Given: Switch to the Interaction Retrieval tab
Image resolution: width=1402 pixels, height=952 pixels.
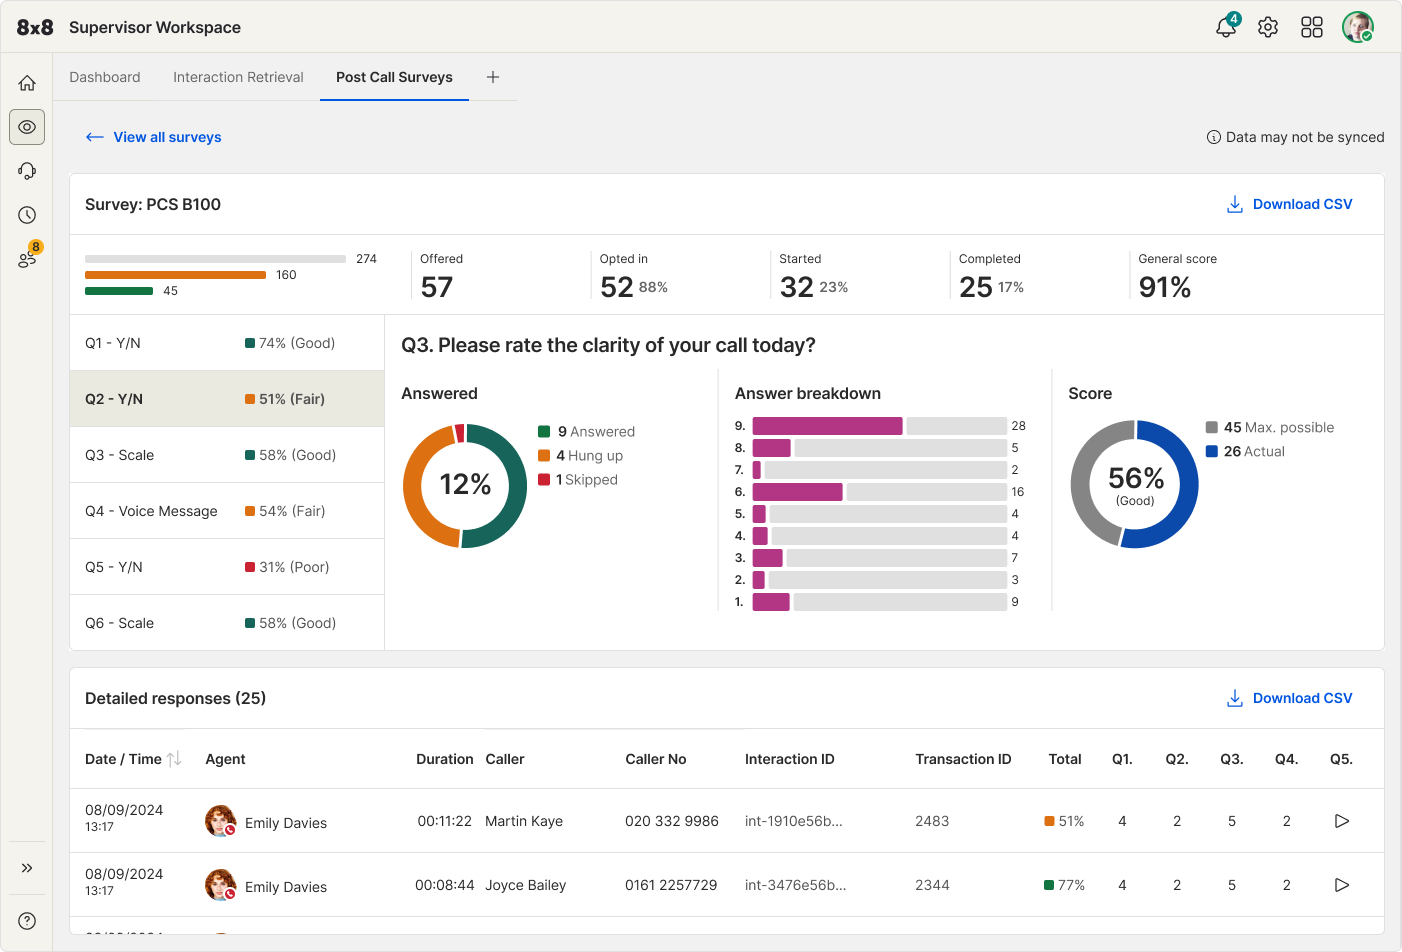Looking at the screenshot, I should tap(238, 77).
